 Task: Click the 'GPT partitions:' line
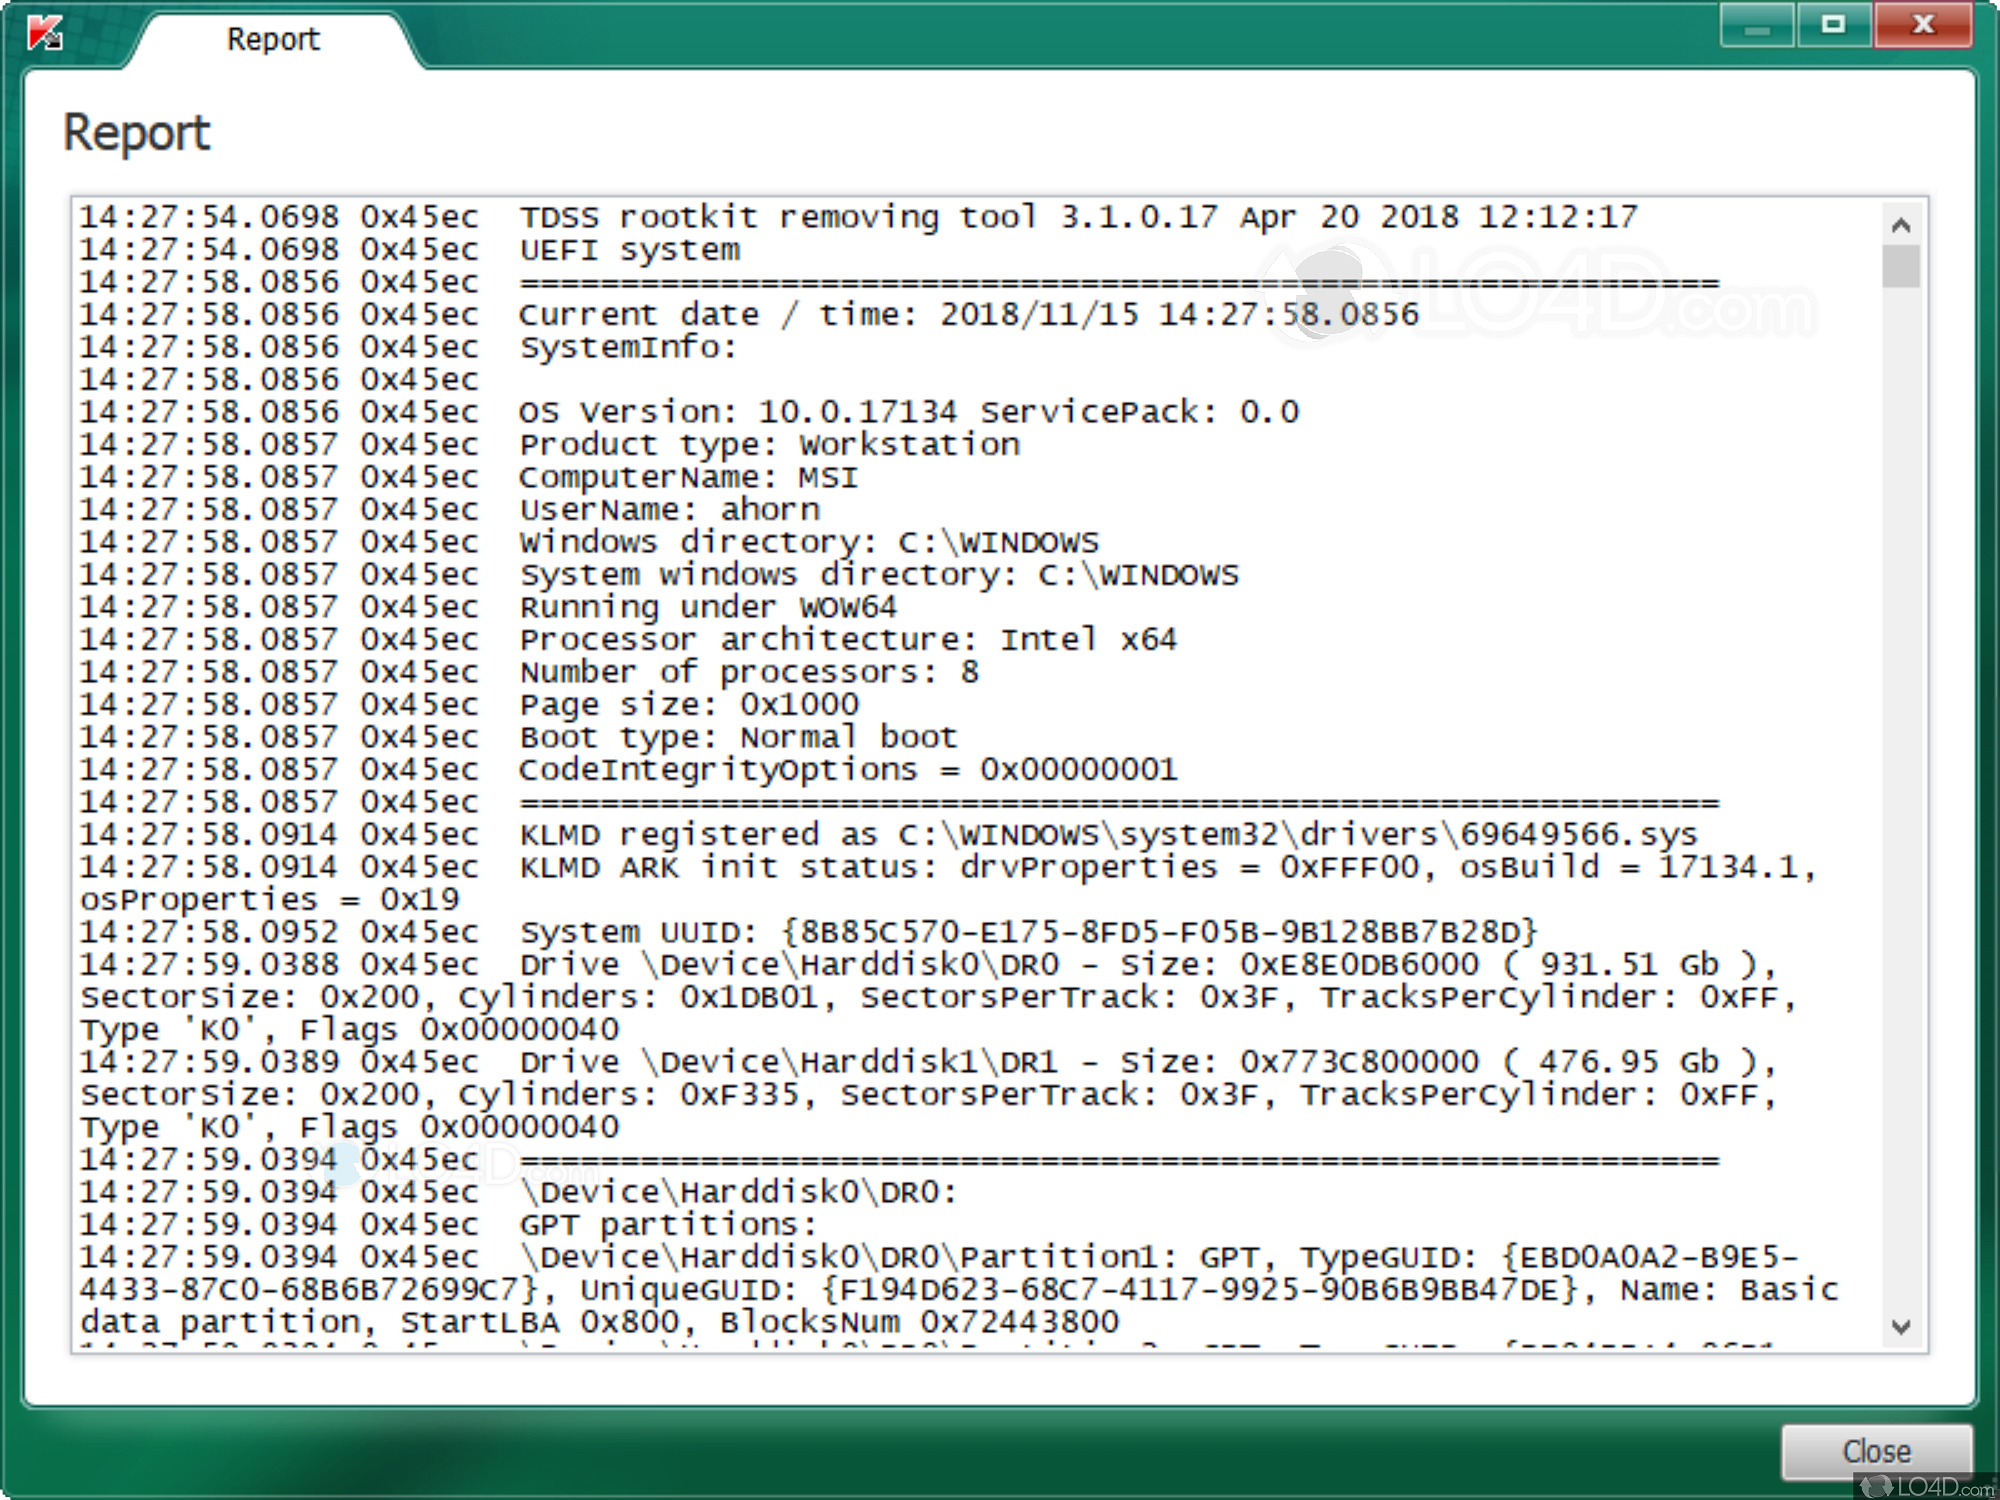click(448, 1225)
